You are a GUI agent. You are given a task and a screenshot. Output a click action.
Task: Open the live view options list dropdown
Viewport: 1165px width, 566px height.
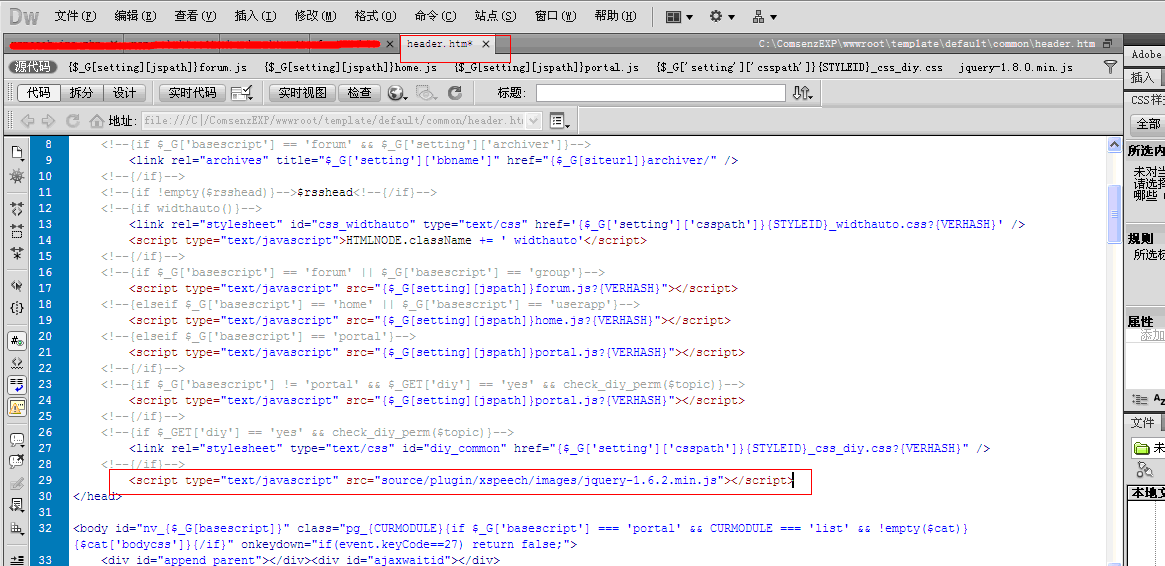pos(559,120)
